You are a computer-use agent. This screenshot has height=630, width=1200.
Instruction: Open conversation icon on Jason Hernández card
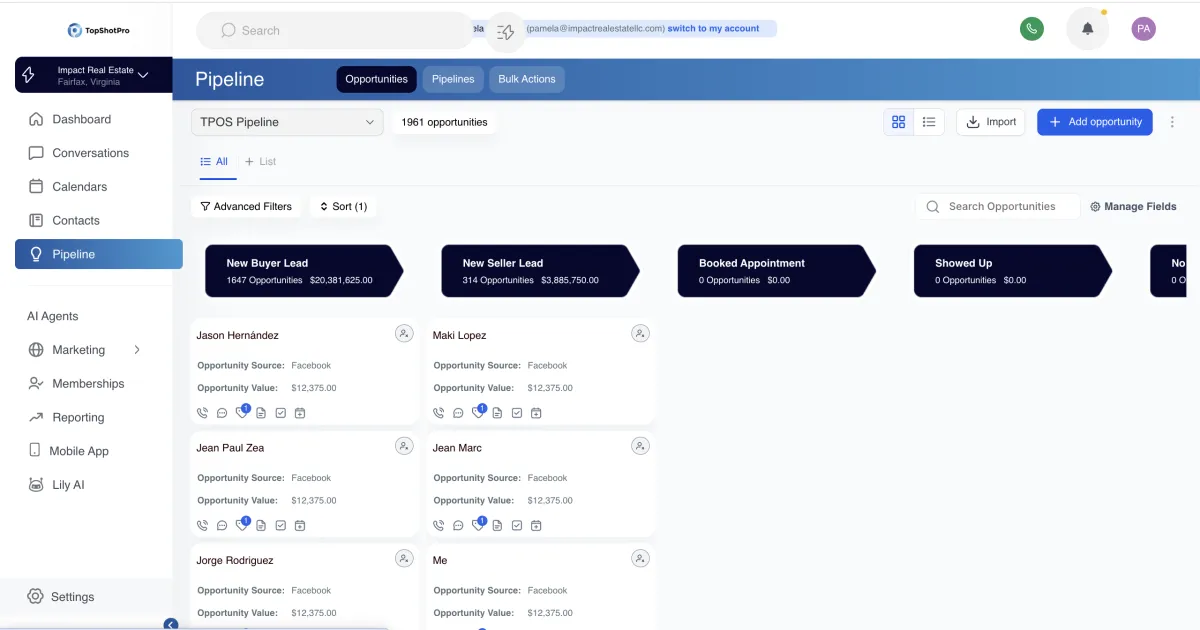click(222, 413)
